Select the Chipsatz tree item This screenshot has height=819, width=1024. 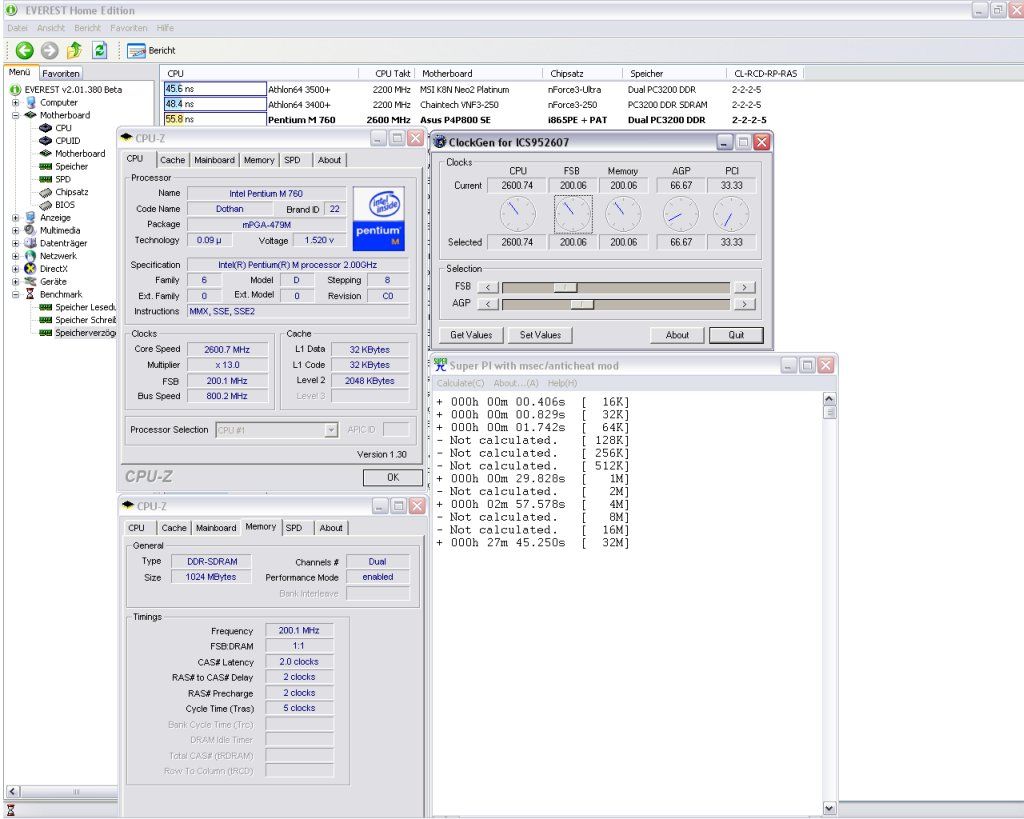pos(71,192)
